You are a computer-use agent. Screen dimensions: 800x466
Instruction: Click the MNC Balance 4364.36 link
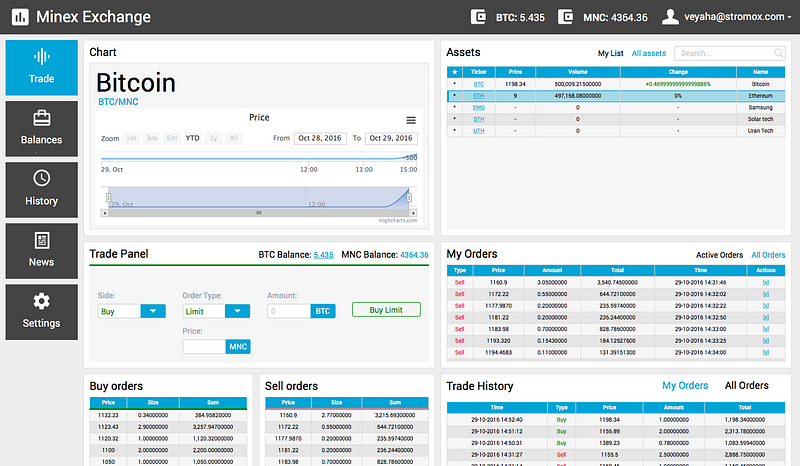tap(414, 255)
